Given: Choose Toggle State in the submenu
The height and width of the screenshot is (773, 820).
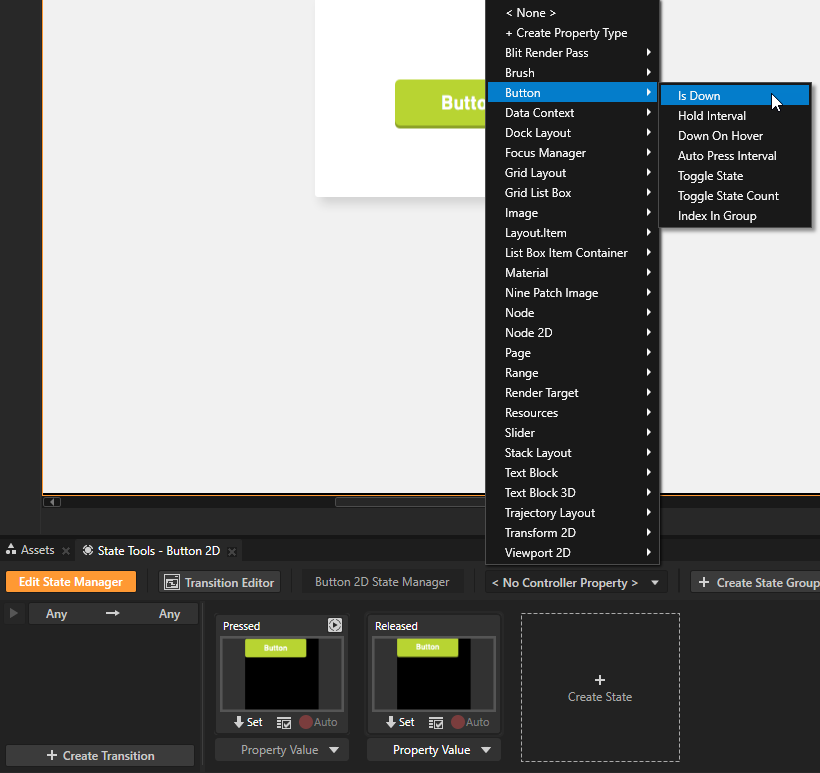Looking at the screenshot, I should [710, 176].
